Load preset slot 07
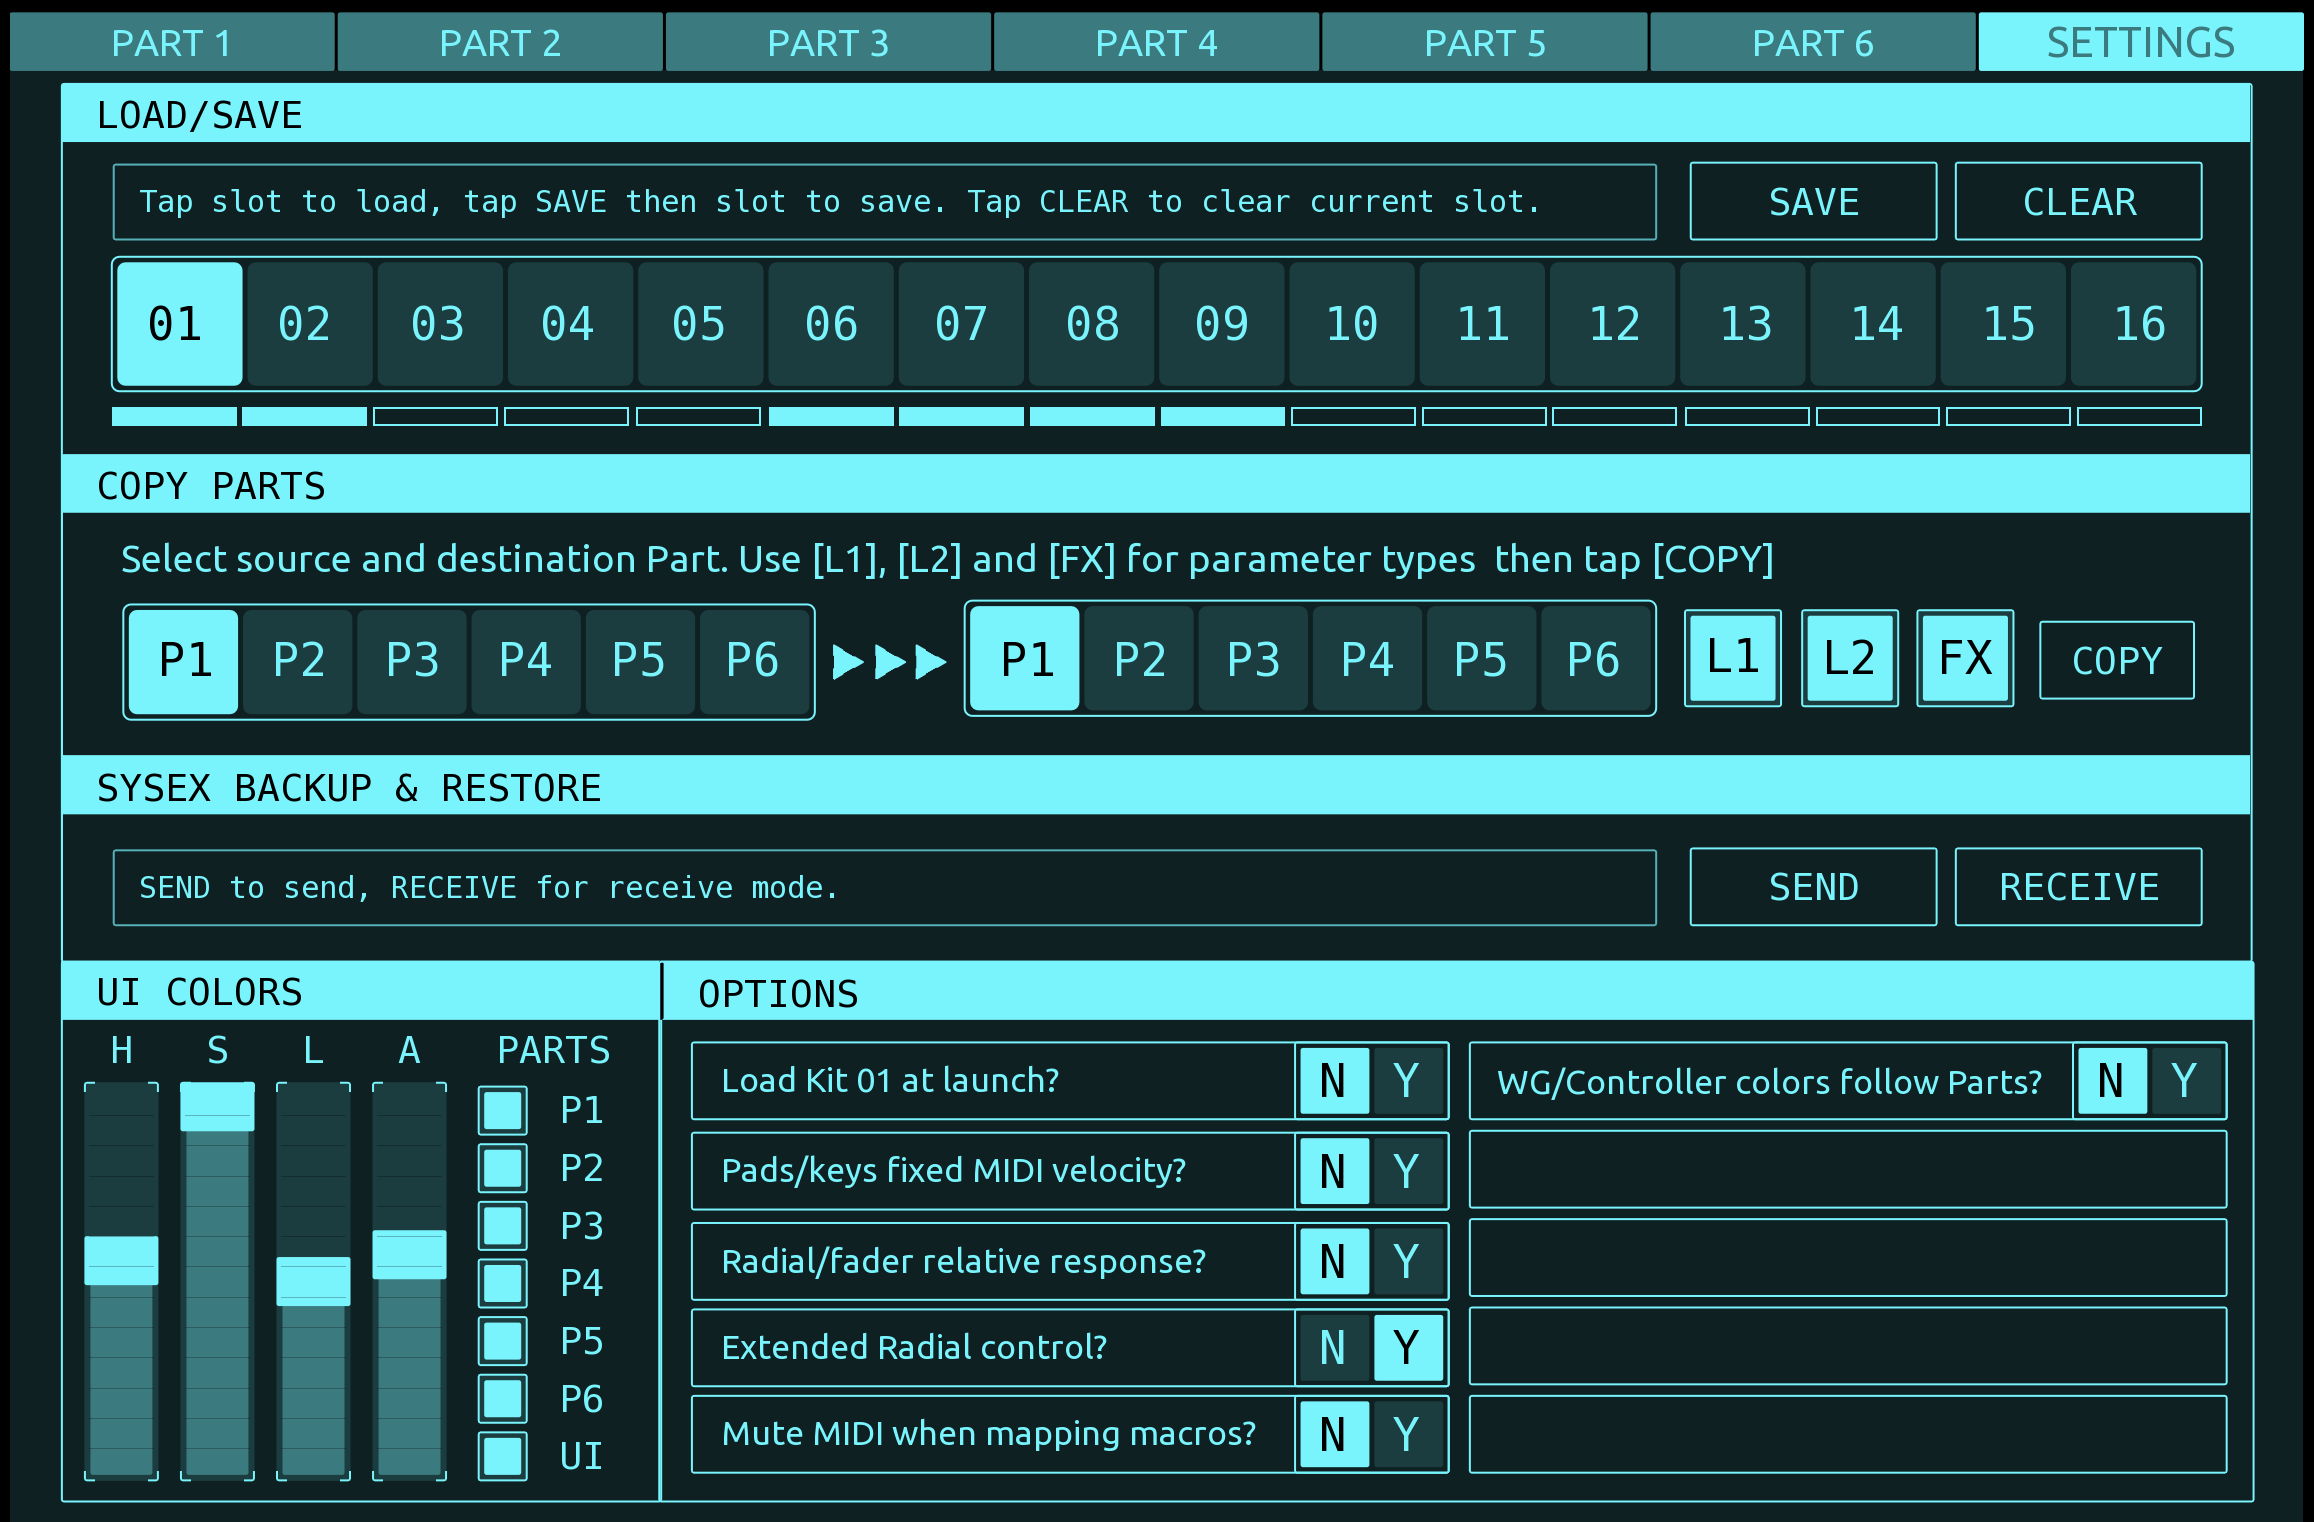 961,324
